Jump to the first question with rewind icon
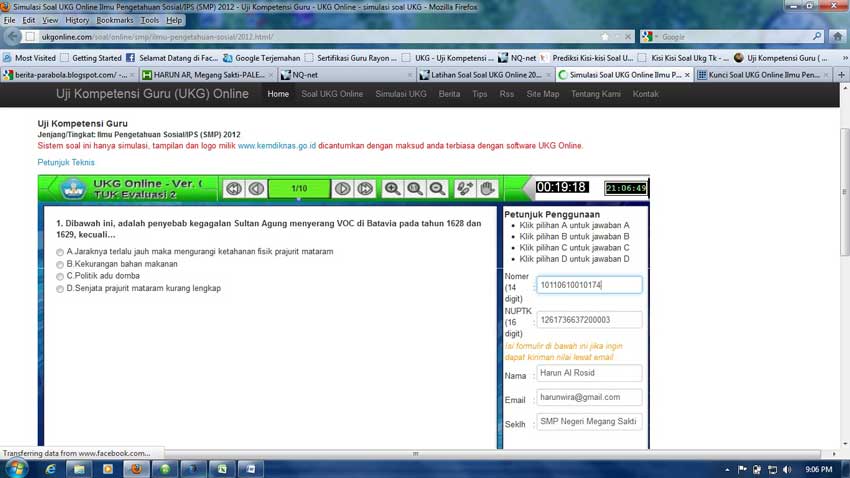Screen dimensions: 850x478 (x=234, y=188)
